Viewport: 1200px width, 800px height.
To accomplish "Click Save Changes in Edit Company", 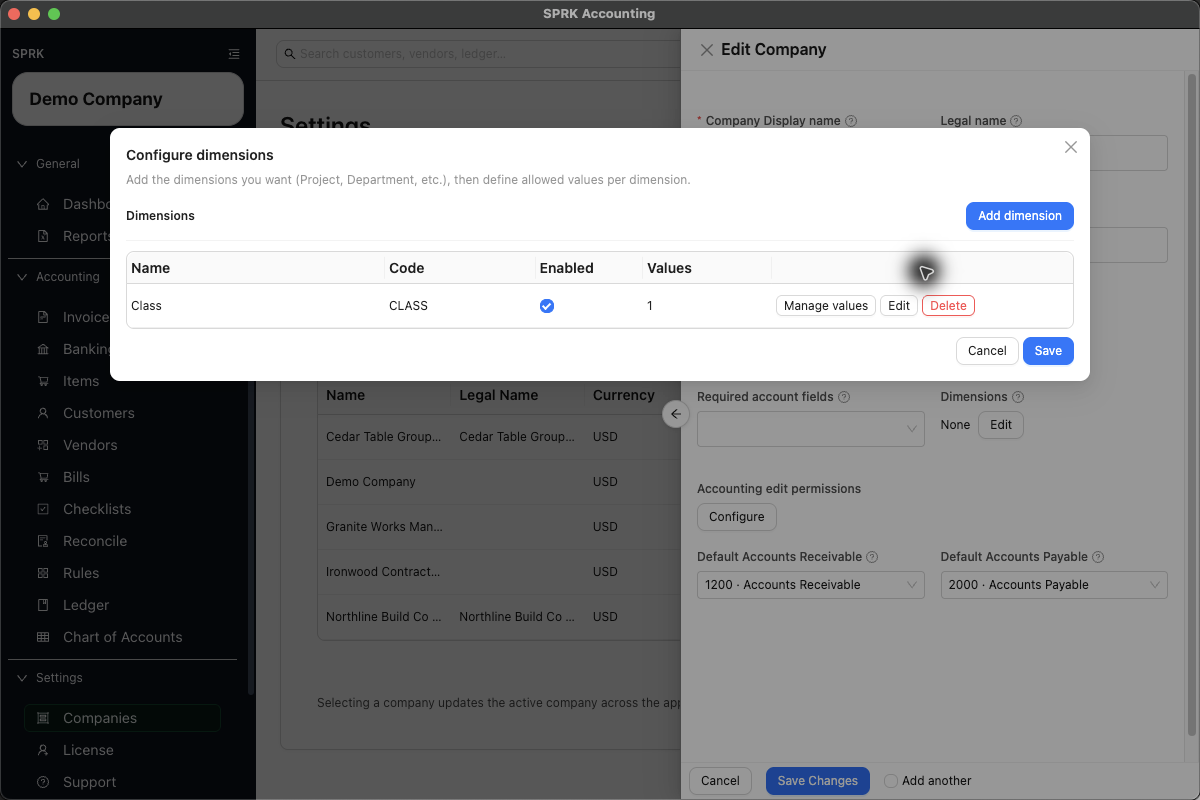I will (818, 781).
